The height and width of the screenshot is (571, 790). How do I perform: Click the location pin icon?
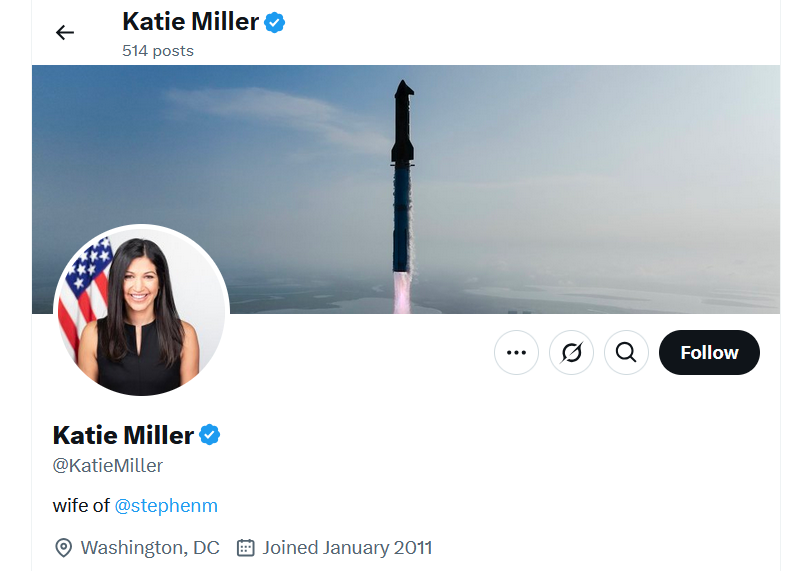[x=63, y=548]
